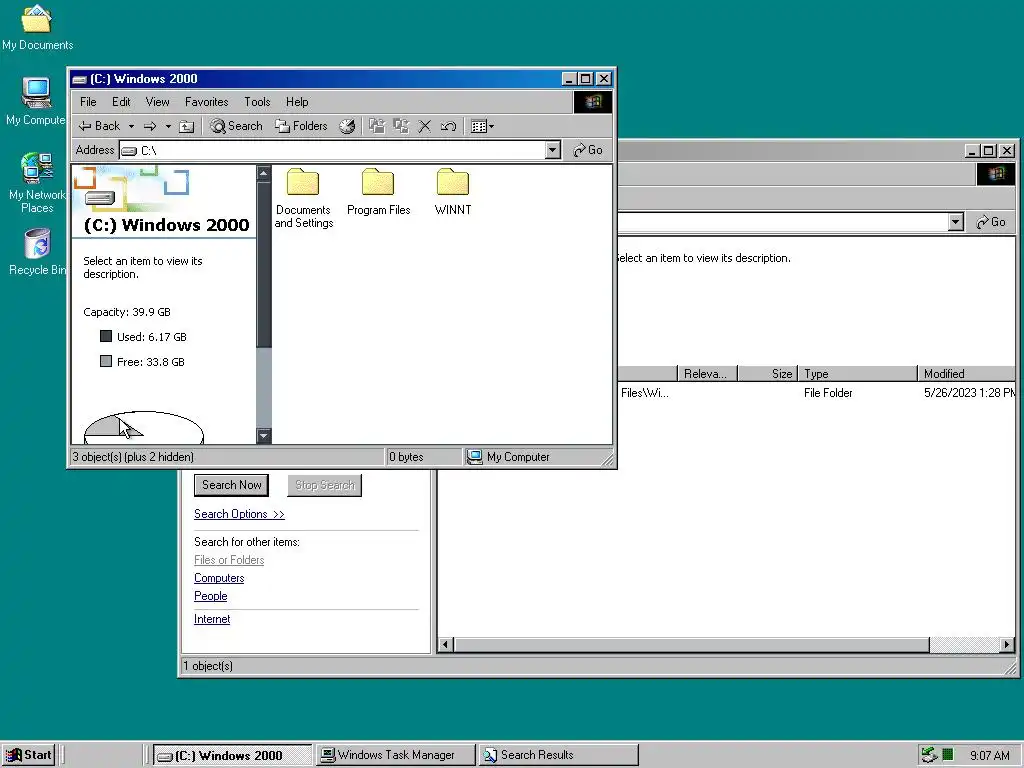1024x768 pixels.
Task: Click the Internet search link
Action: click(x=212, y=619)
